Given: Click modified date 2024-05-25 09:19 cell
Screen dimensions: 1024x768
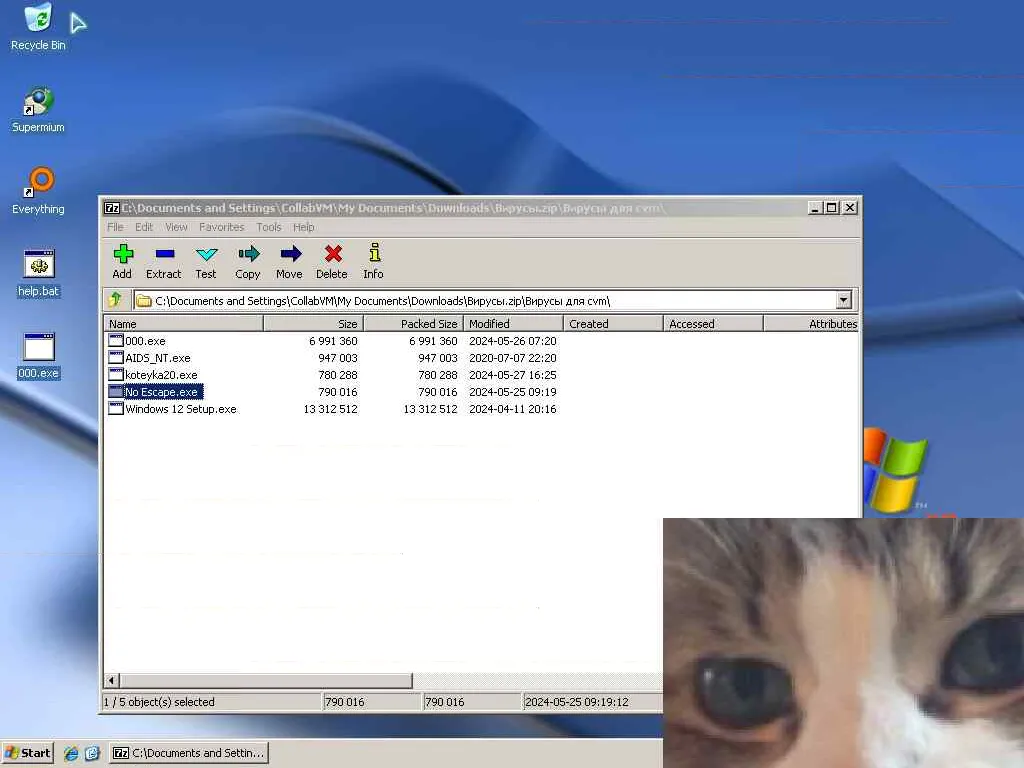Looking at the screenshot, I should 513,392.
